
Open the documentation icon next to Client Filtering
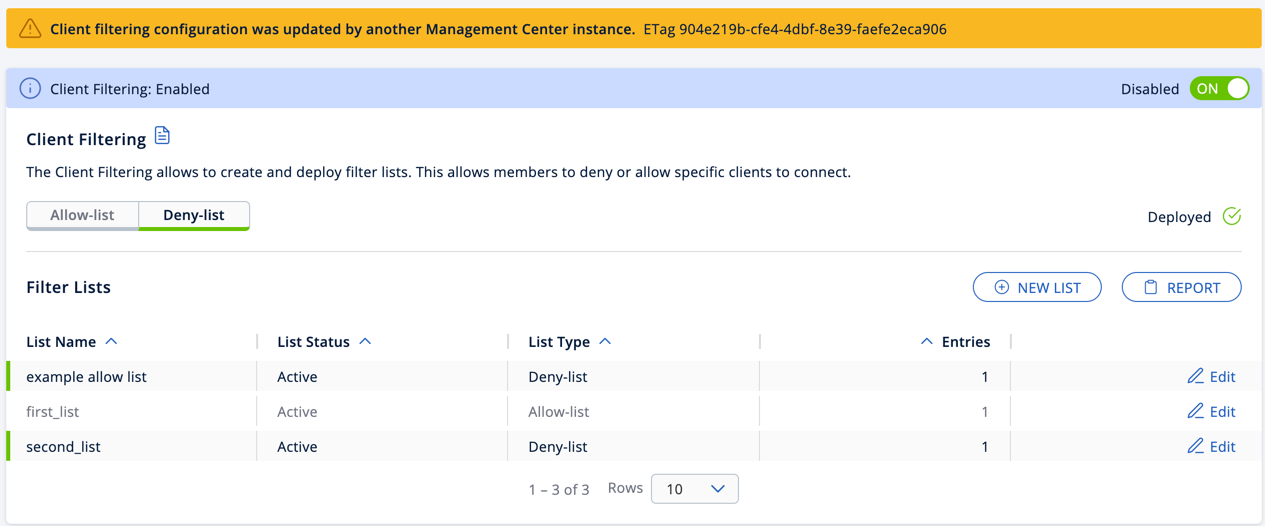tap(162, 136)
